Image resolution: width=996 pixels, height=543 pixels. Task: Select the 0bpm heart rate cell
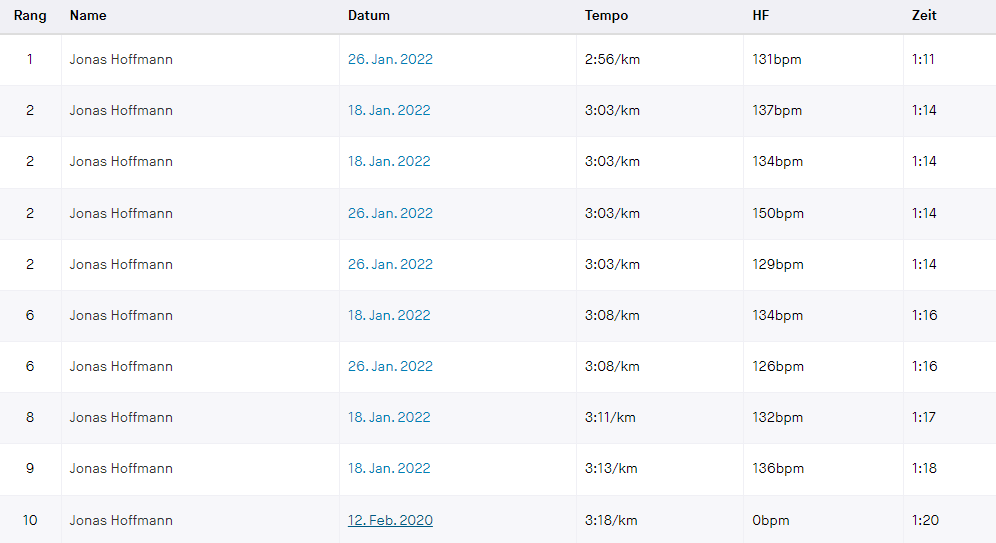[773, 520]
